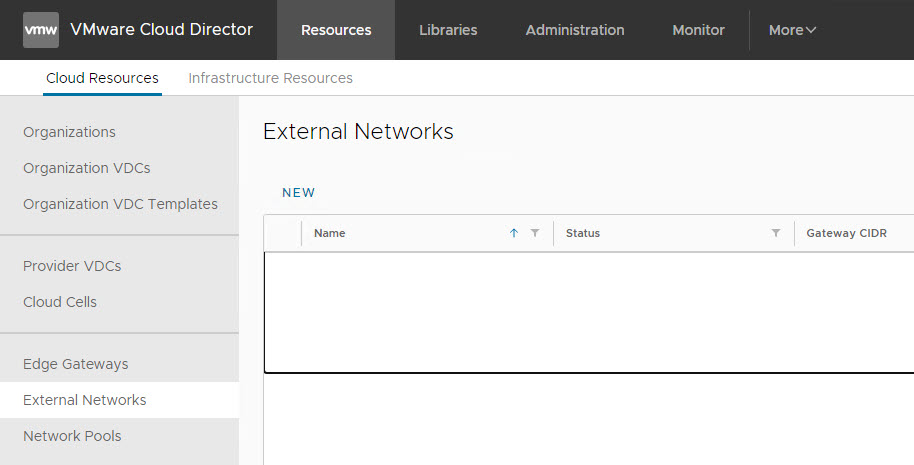Go to the Administration menu
914x465 pixels.
(x=575, y=30)
